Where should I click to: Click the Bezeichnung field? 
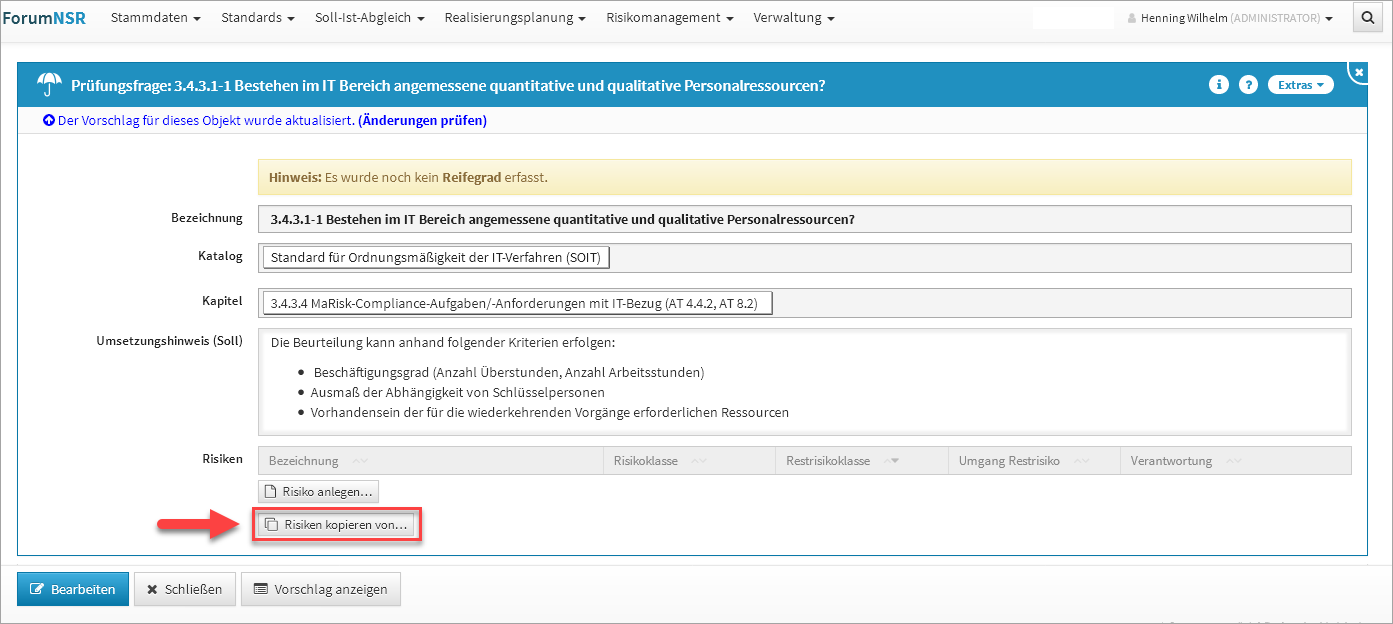click(804, 218)
